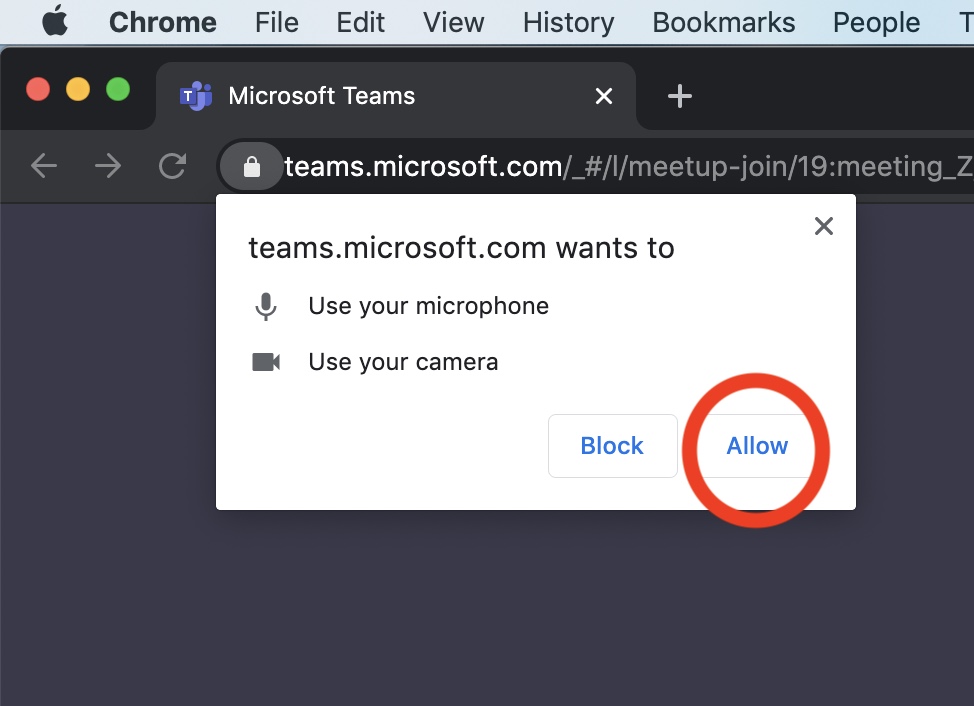974x706 pixels.
Task: Select the Microsoft Teams tab
Action: pos(320,96)
